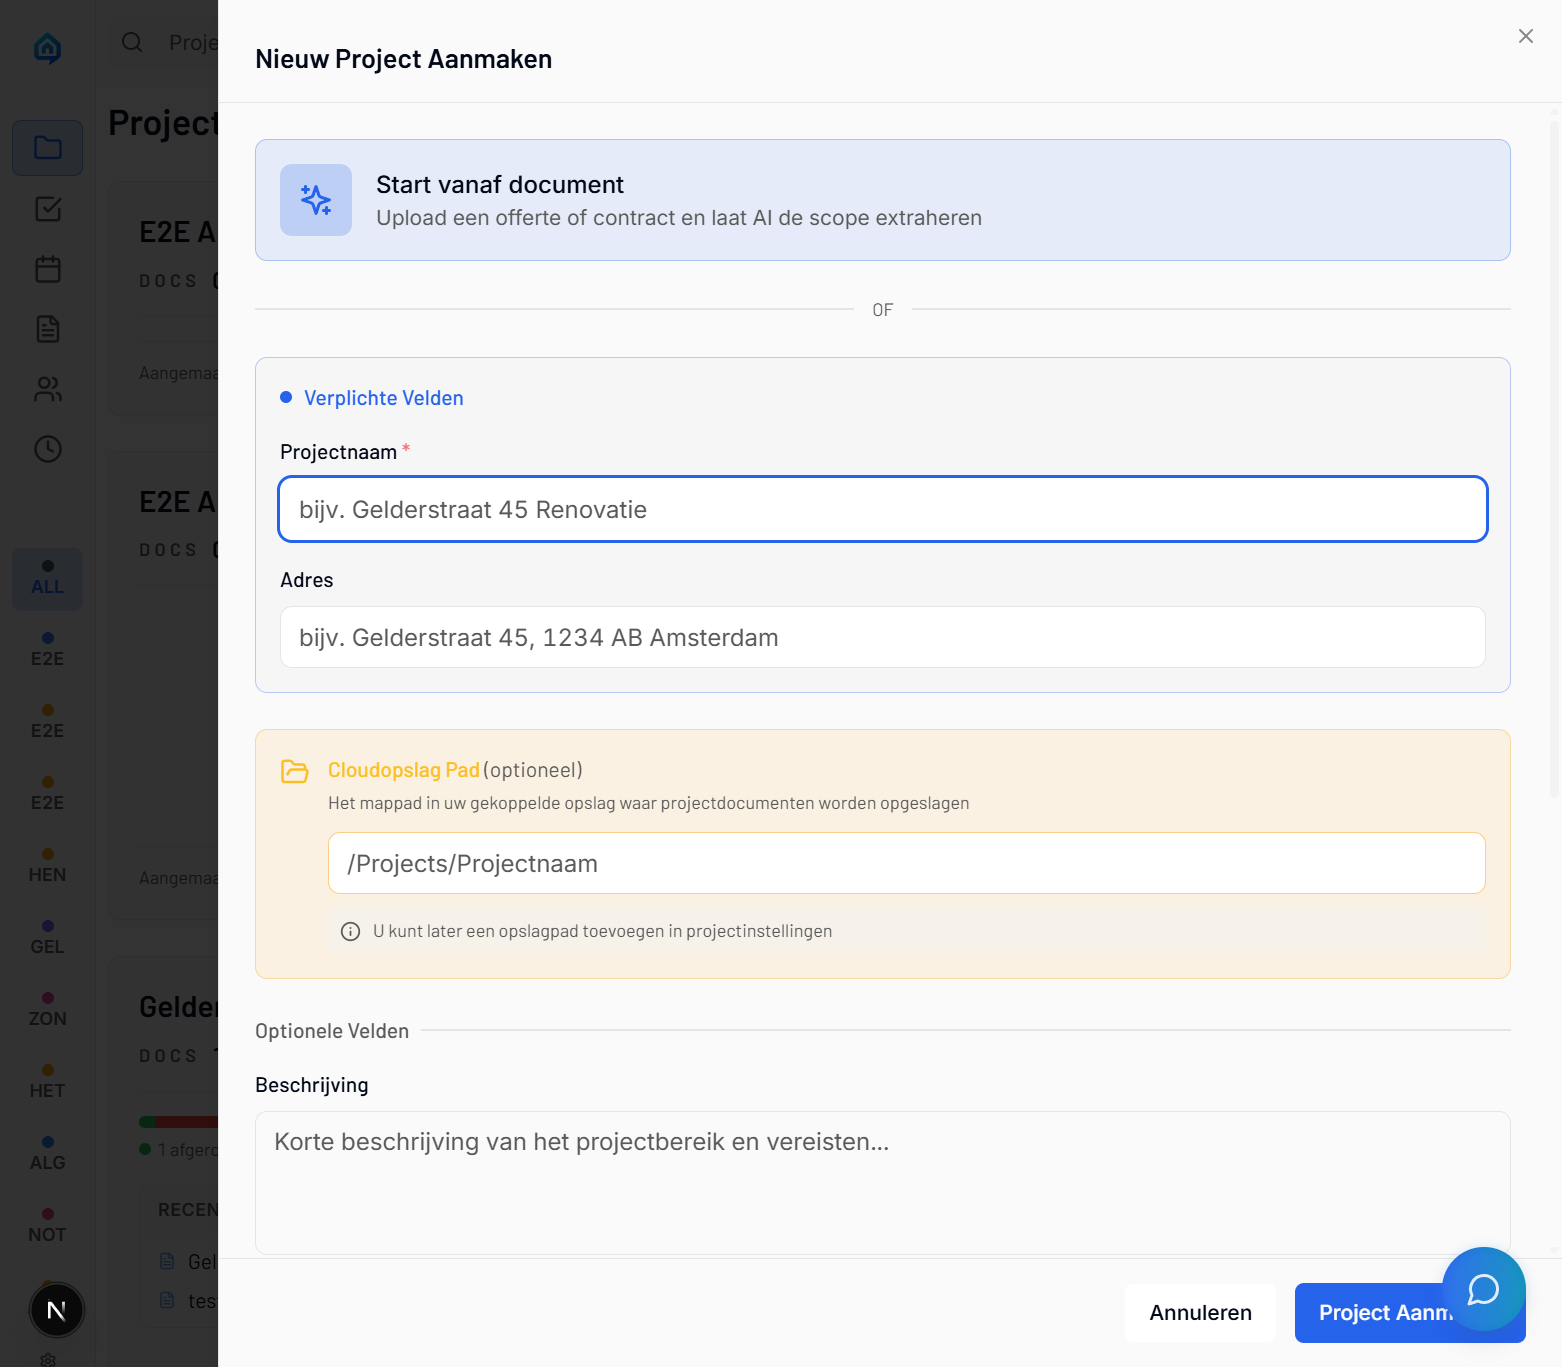This screenshot has height=1367, width=1562.
Task: Open the tasks checklist sidebar icon
Action: point(48,209)
